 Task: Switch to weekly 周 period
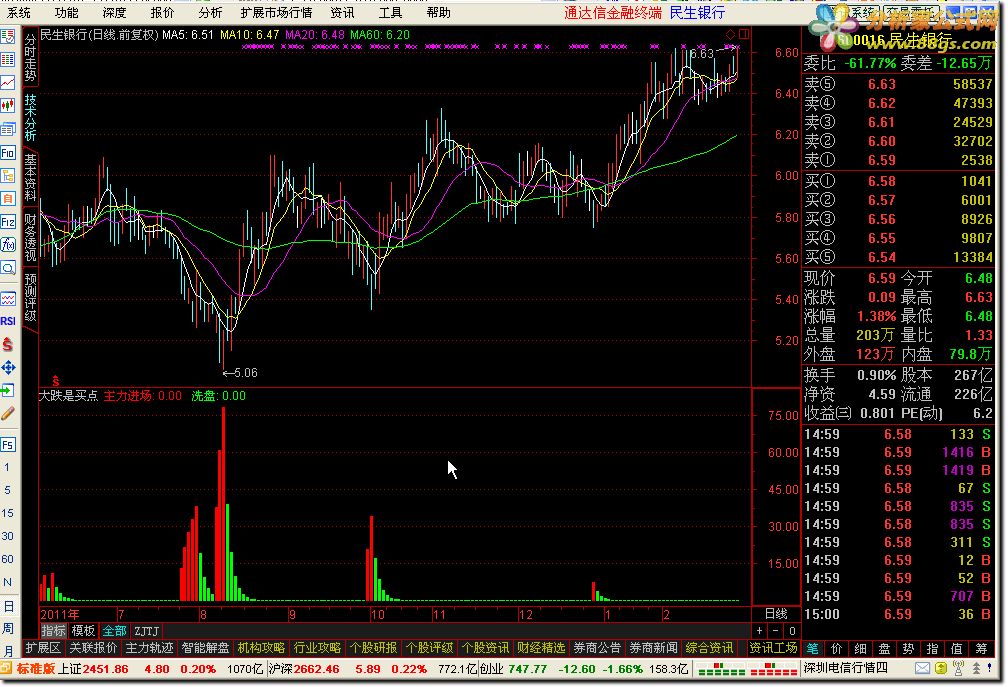coord(8,629)
